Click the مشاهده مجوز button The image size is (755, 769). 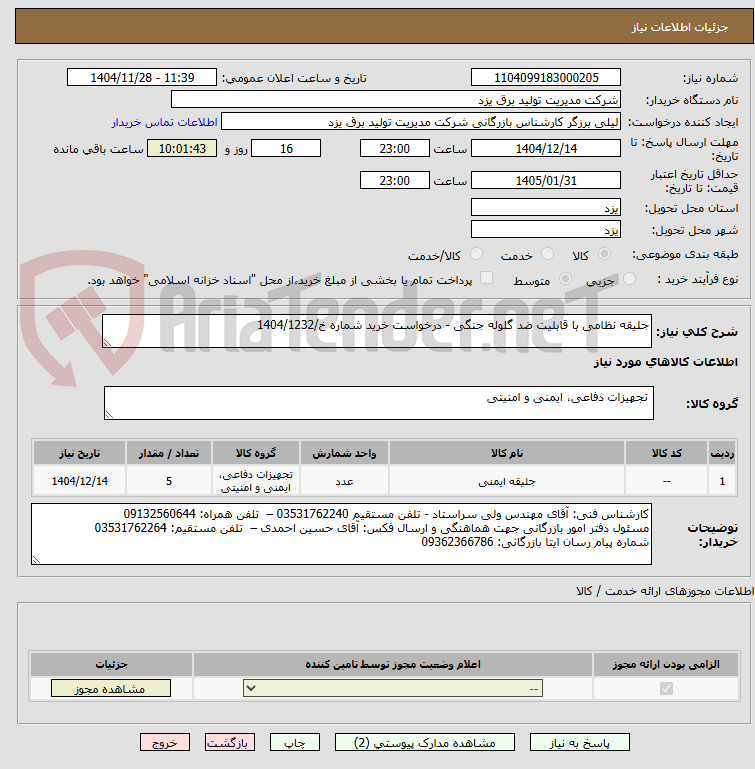111,689
